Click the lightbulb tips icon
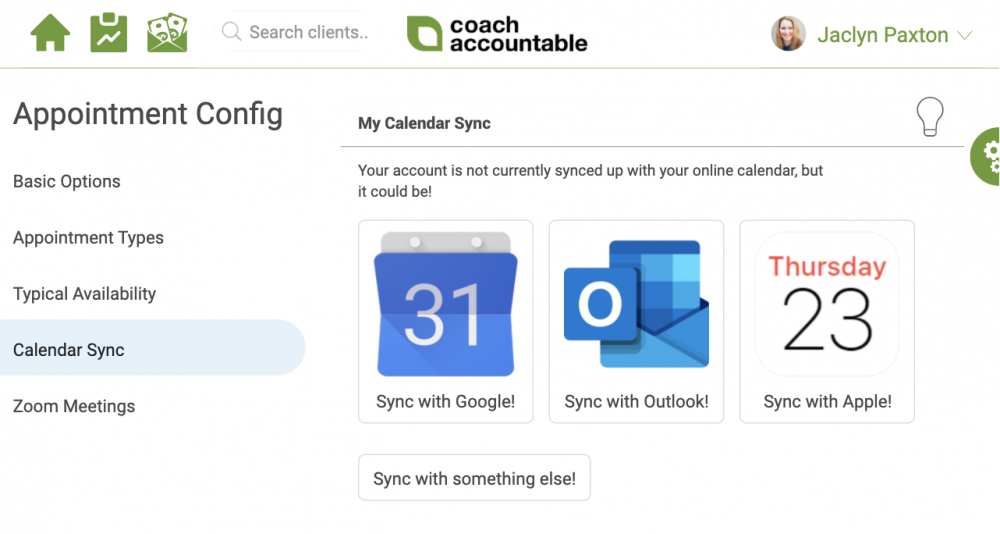 pos(930,117)
